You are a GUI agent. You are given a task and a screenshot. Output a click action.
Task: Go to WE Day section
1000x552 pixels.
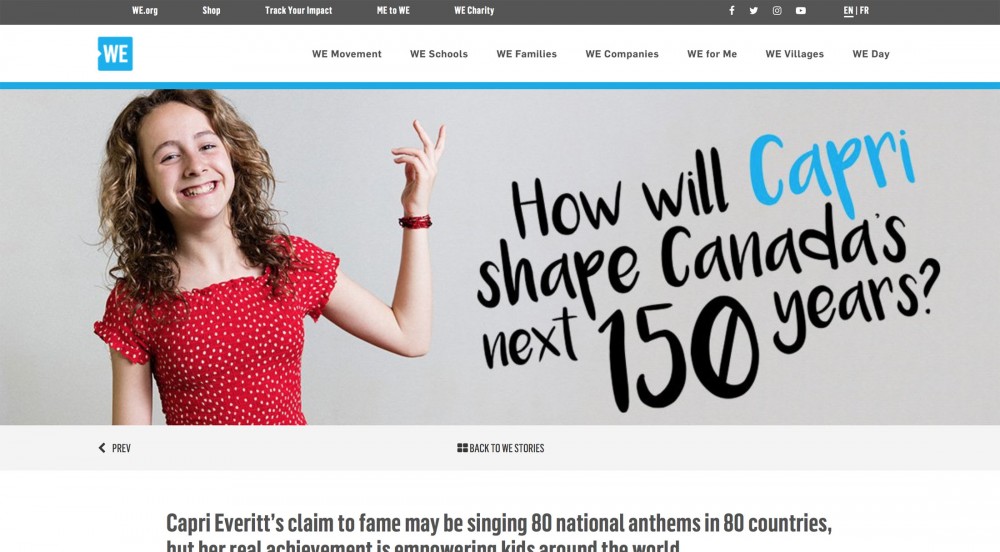point(871,54)
